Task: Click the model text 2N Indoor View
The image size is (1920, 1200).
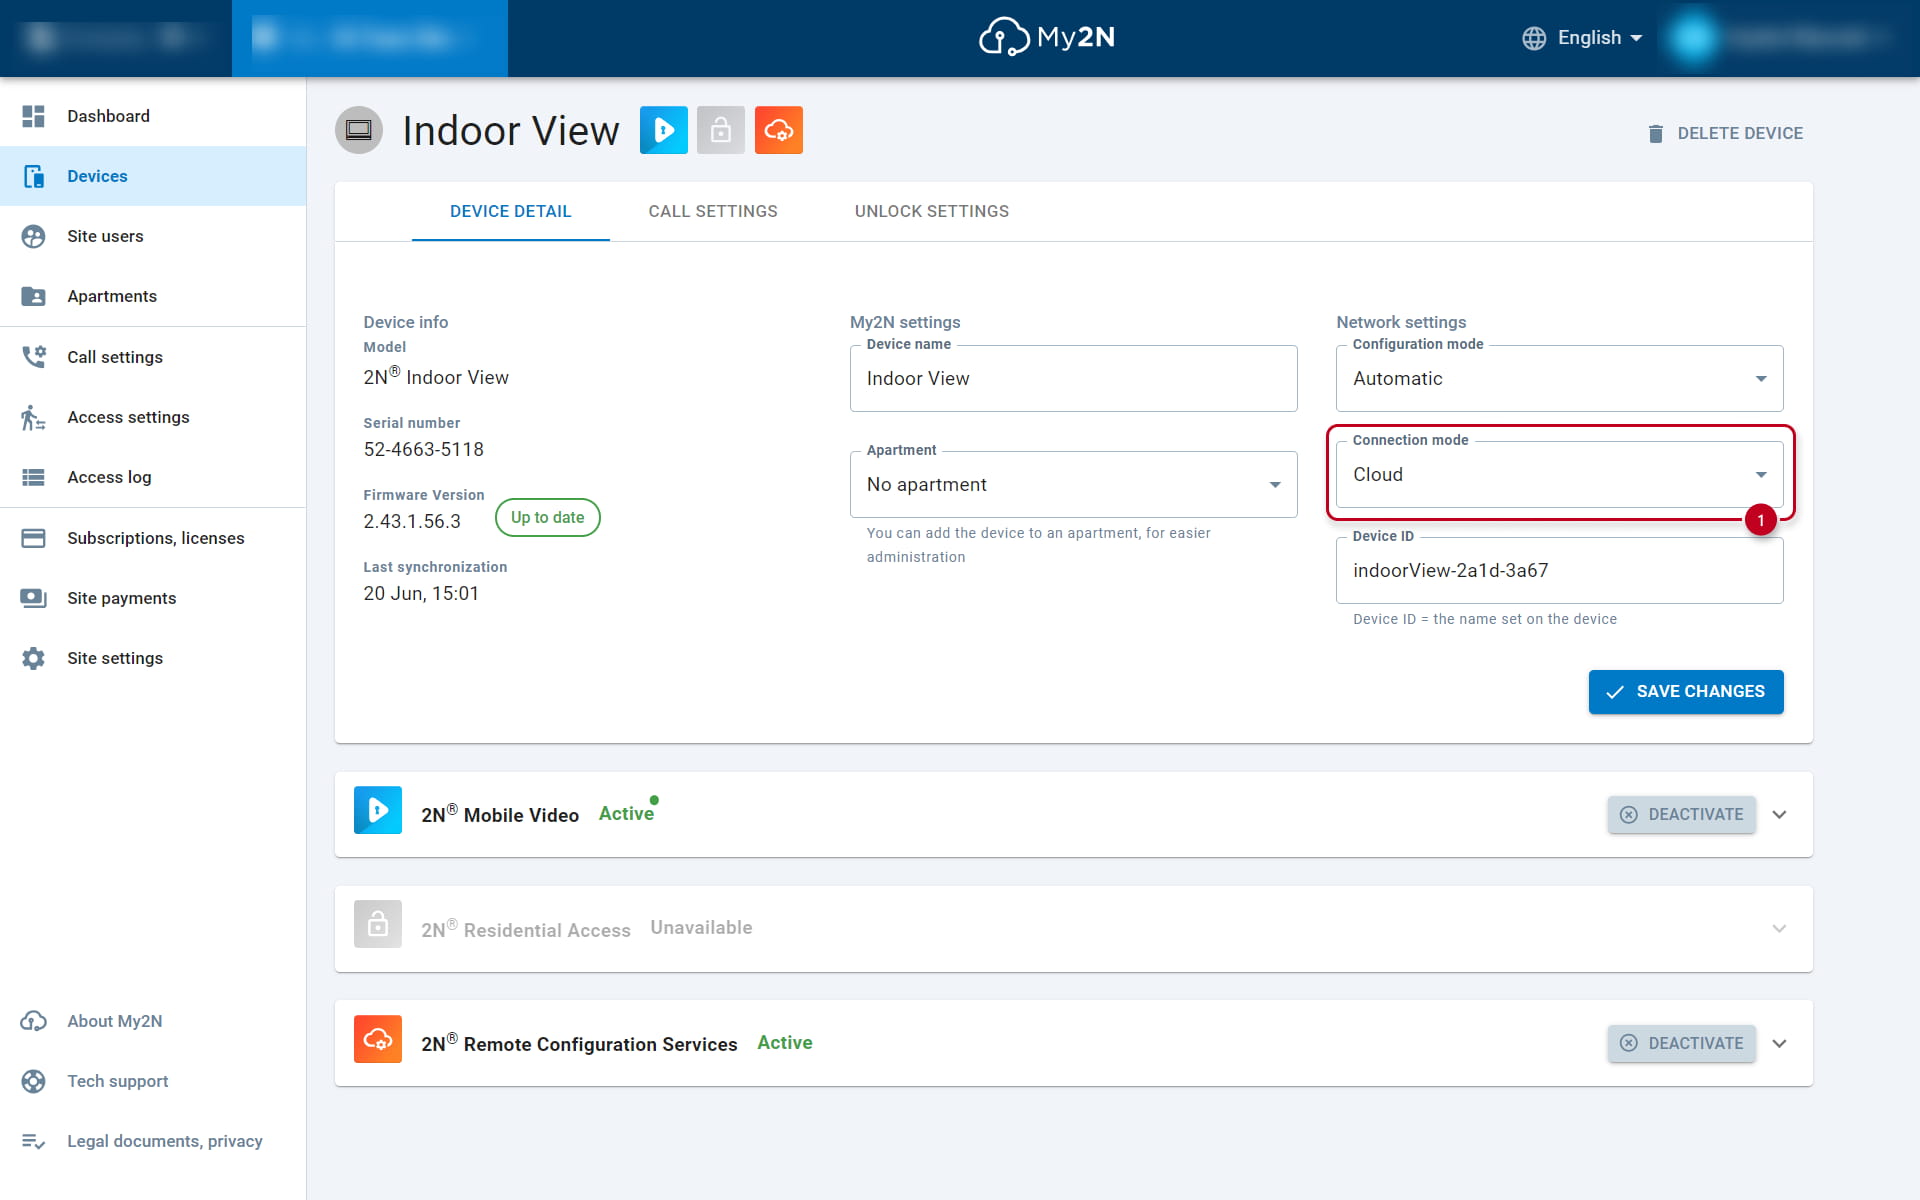Action: click(x=436, y=376)
